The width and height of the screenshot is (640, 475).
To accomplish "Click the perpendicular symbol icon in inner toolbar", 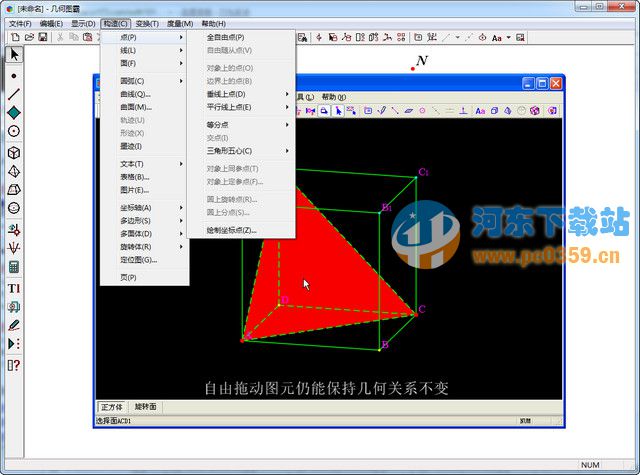I will (x=463, y=111).
